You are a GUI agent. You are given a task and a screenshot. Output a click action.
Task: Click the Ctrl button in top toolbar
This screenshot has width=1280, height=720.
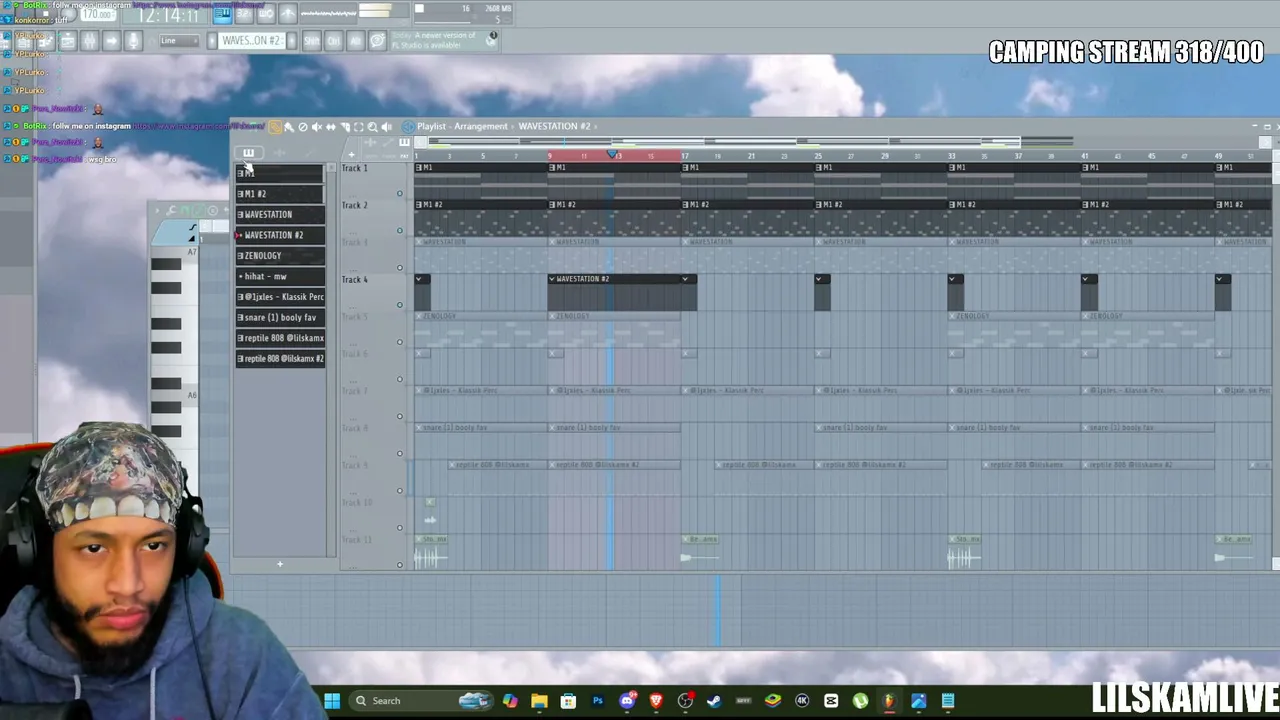pos(333,41)
